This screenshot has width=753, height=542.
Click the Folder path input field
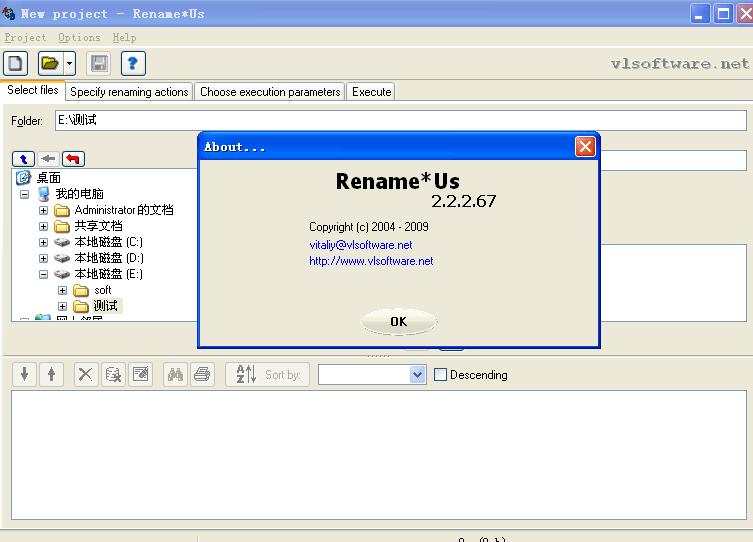click(x=401, y=120)
